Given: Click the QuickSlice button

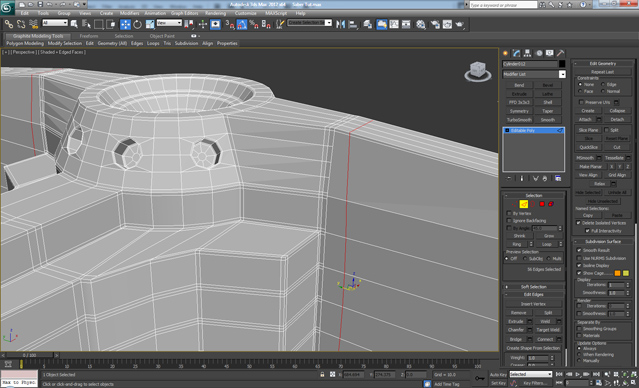Looking at the screenshot, I should [588, 147].
